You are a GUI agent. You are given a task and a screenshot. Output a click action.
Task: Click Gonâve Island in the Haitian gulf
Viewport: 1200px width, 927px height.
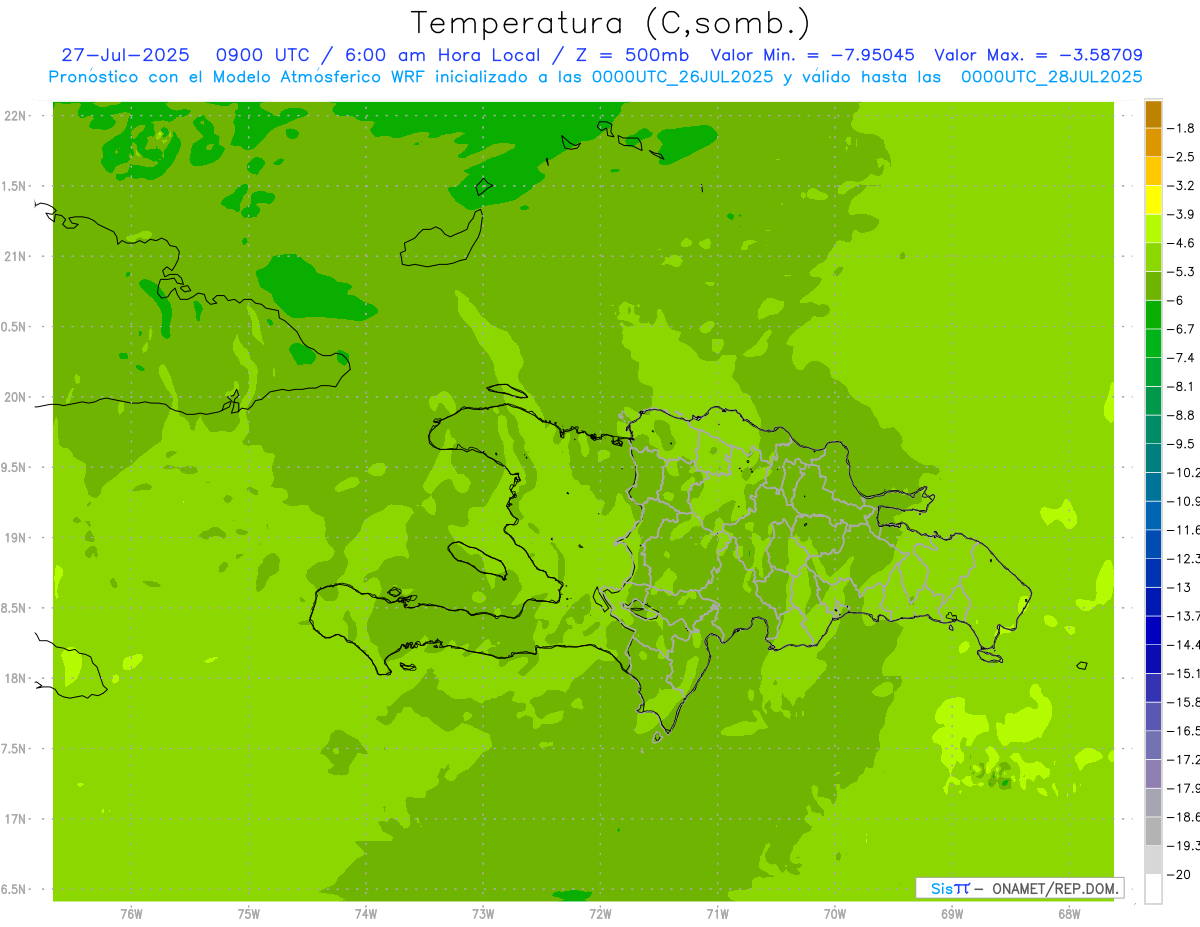[478, 559]
